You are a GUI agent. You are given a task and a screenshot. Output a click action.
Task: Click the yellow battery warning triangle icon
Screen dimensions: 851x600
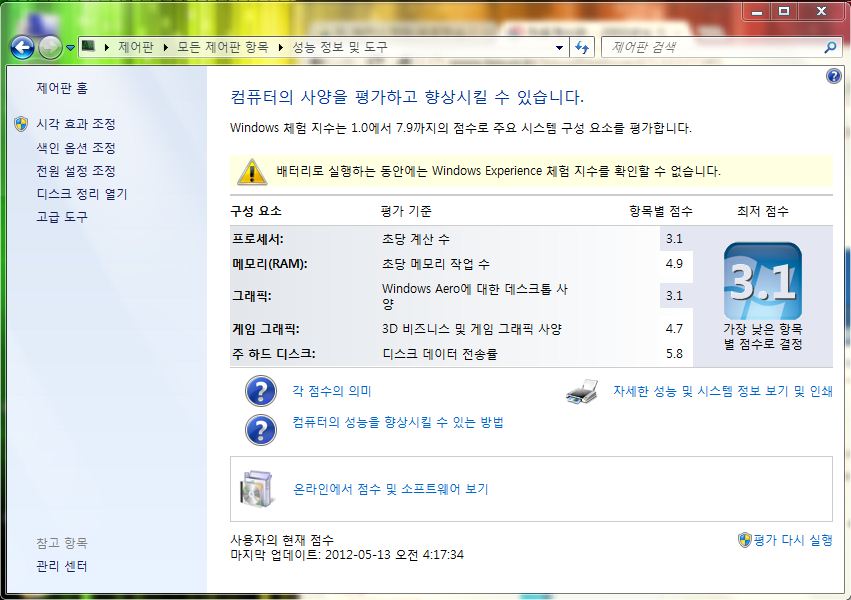click(252, 172)
